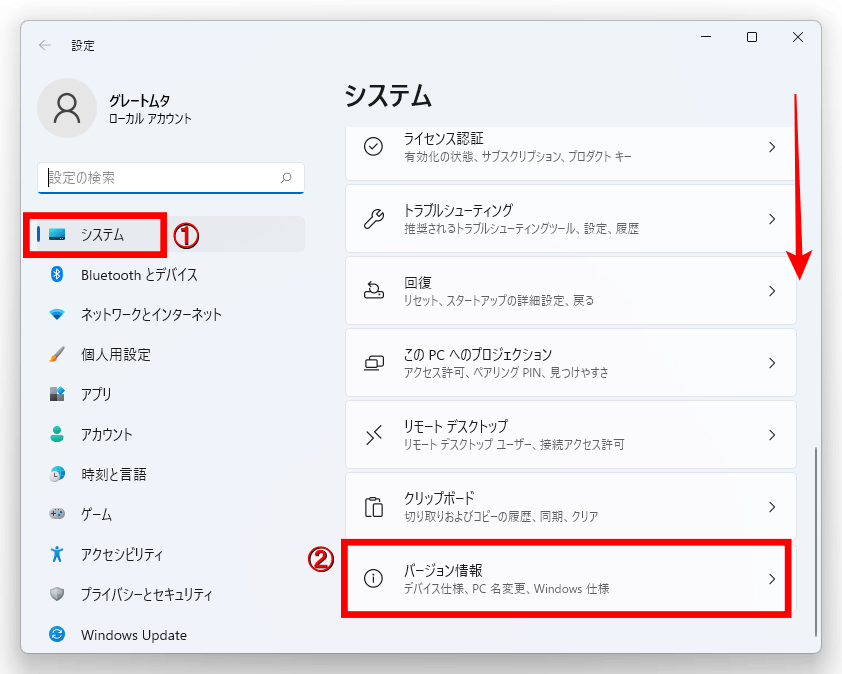The height and width of the screenshot is (674, 842).
Task: Click text デバイス仕様、PC 名変更、Windows 仕様
Action: [506, 589]
